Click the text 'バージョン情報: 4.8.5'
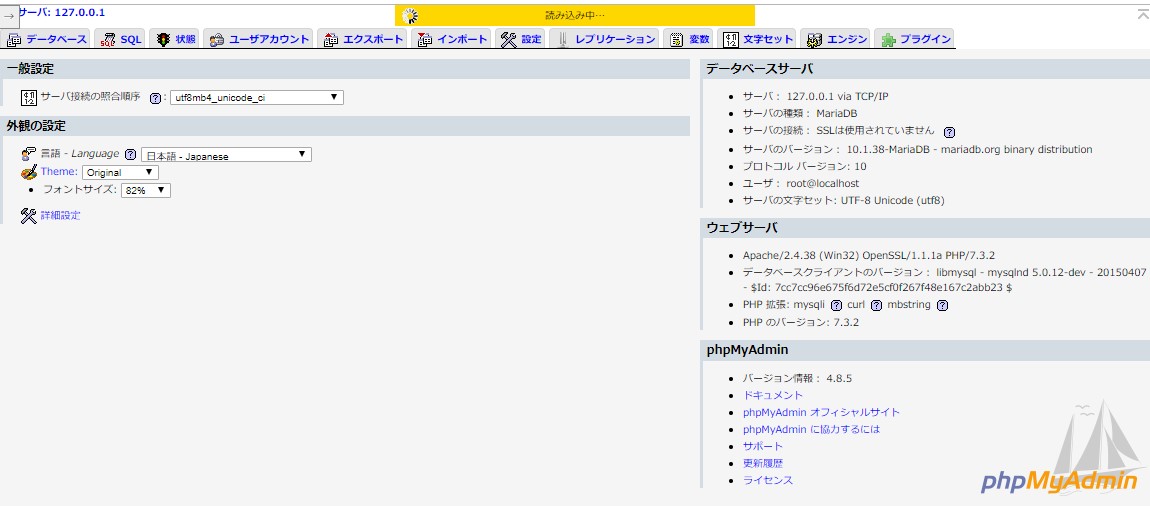Image resolution: width=1150 pixels, height=506 pixels. [797, 378]
